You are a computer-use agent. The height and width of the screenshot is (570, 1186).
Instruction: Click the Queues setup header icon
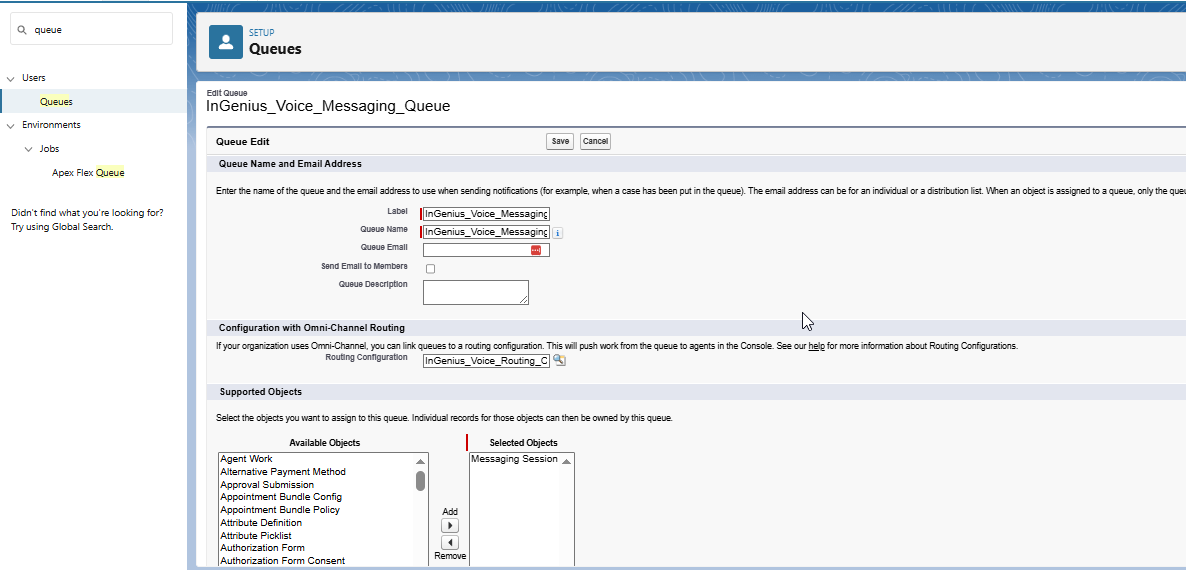[x=226, y=42]
